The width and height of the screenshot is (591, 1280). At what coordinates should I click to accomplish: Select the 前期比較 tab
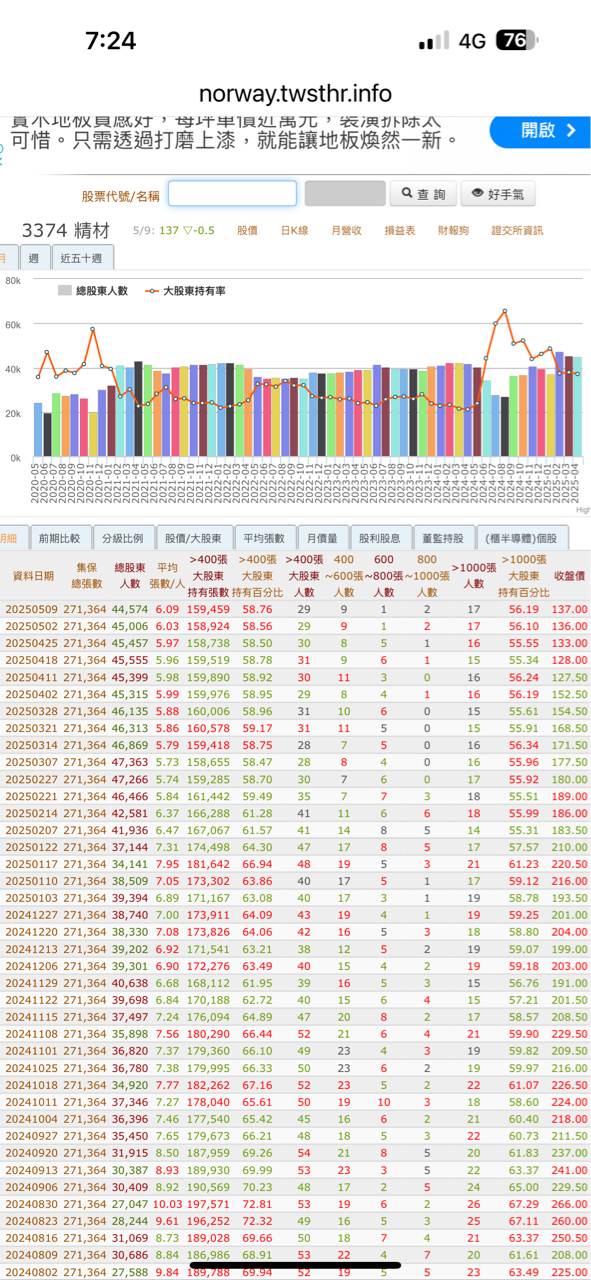tap(62, 538)
